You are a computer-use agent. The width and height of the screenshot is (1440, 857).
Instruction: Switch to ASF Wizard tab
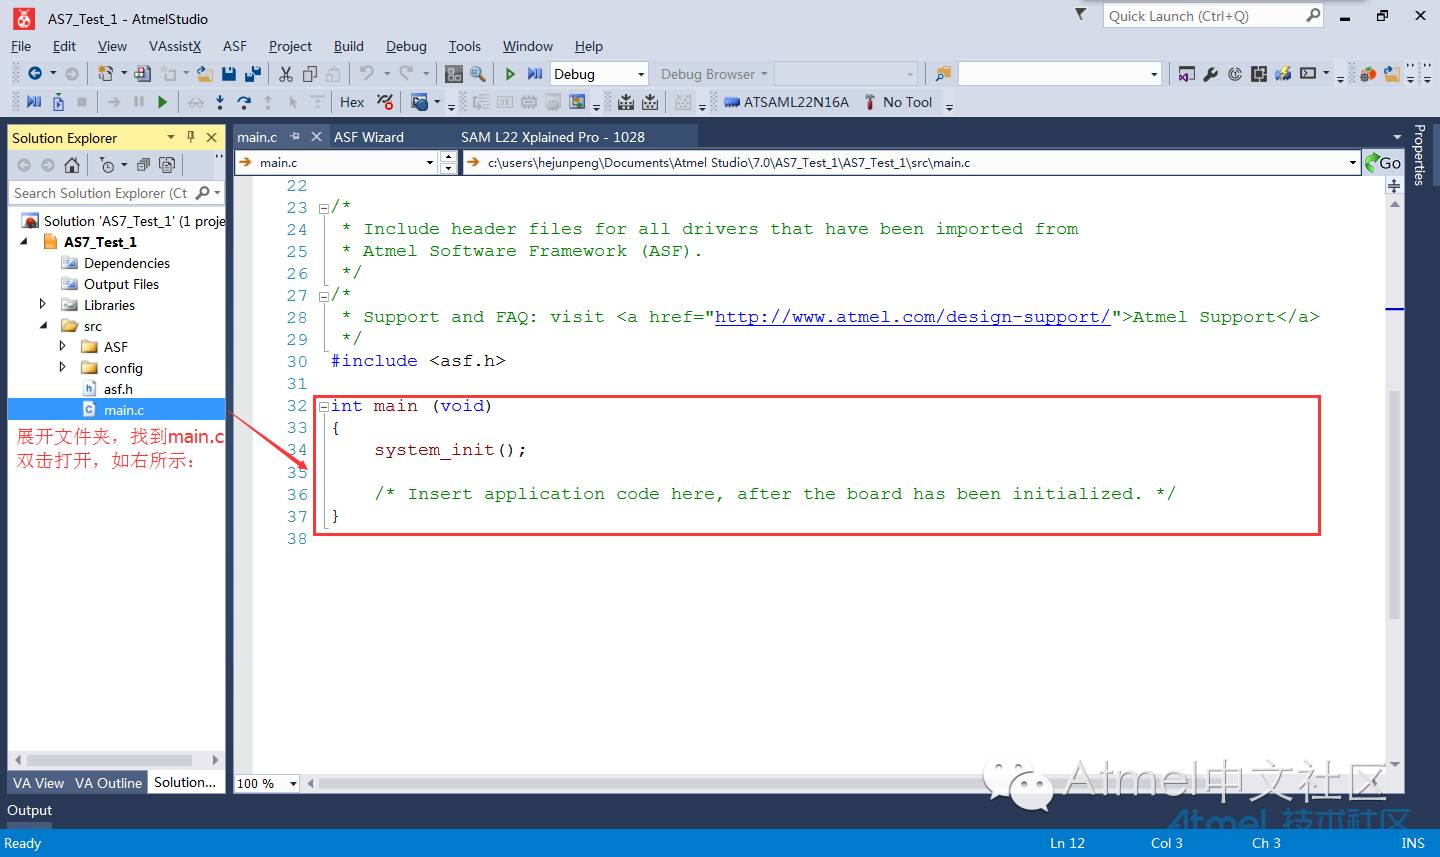tap(369, 137)
